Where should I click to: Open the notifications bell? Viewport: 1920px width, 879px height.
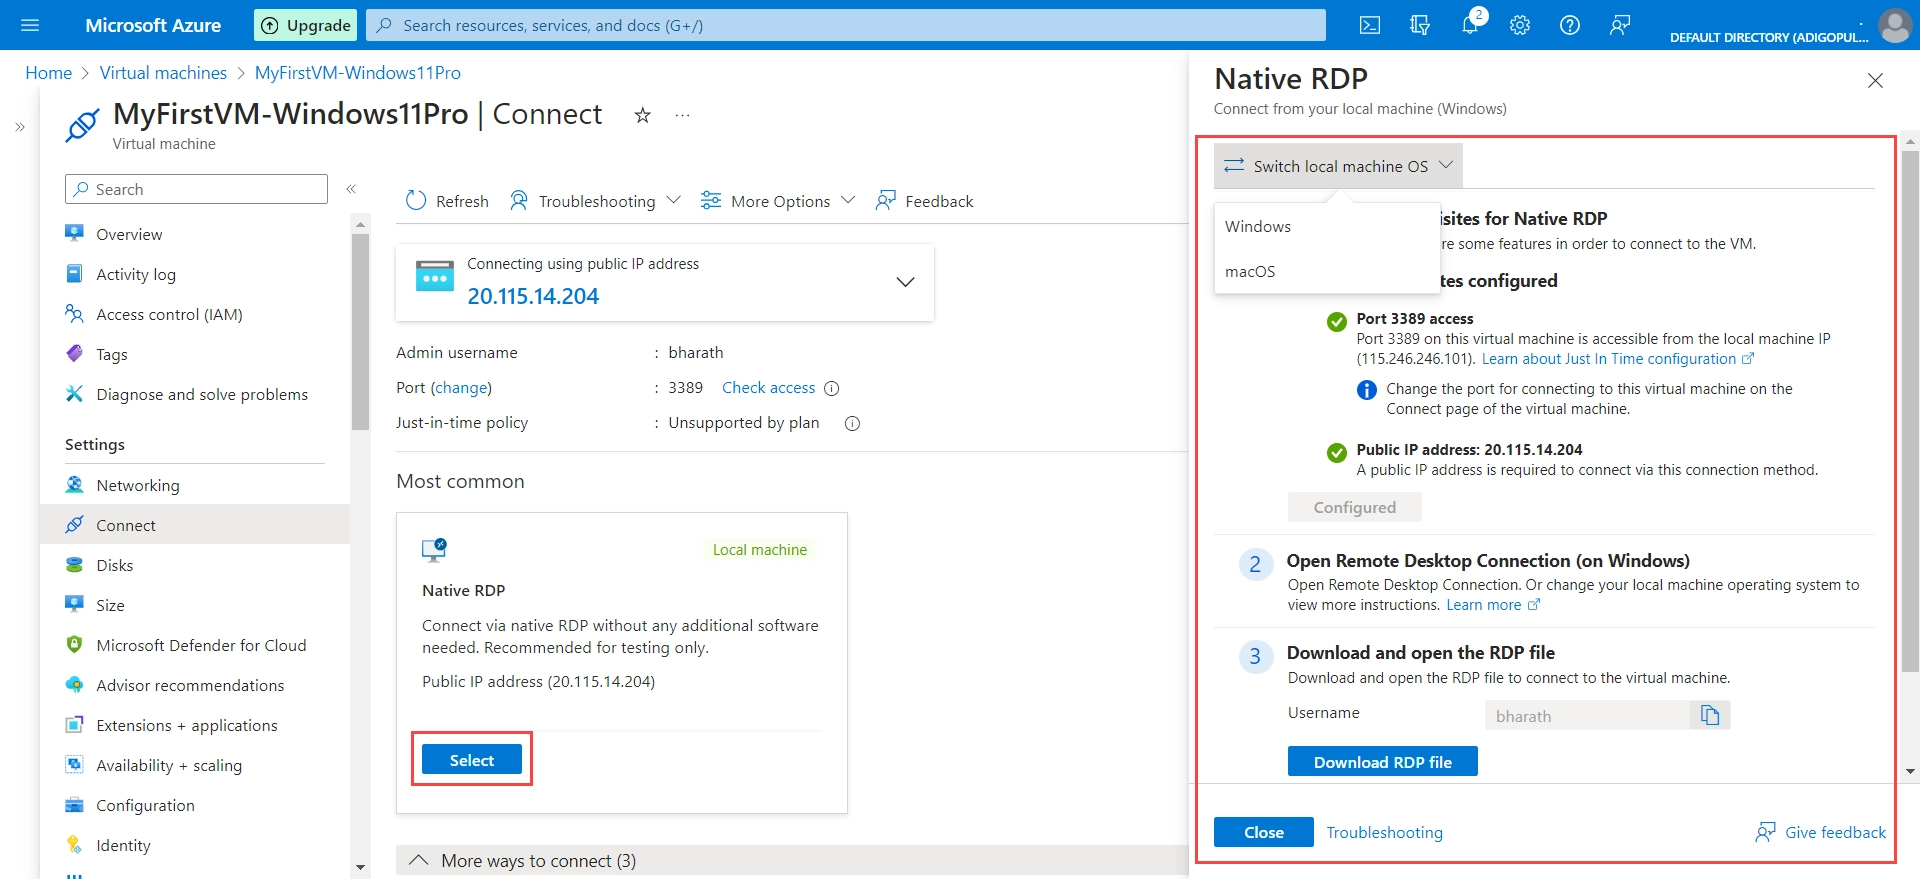pos(1470,25)
